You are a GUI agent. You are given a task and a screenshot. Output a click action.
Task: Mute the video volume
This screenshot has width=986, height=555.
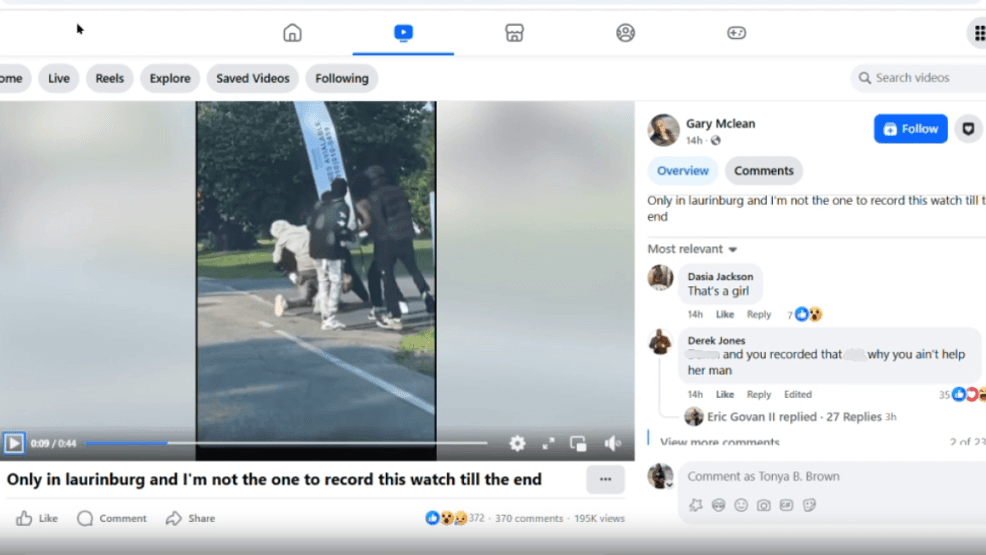click(x=612, y=443)
